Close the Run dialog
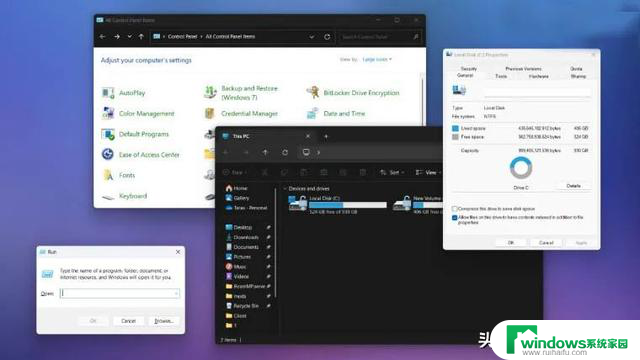Screen dimensions: 640x360 [178, 252]
